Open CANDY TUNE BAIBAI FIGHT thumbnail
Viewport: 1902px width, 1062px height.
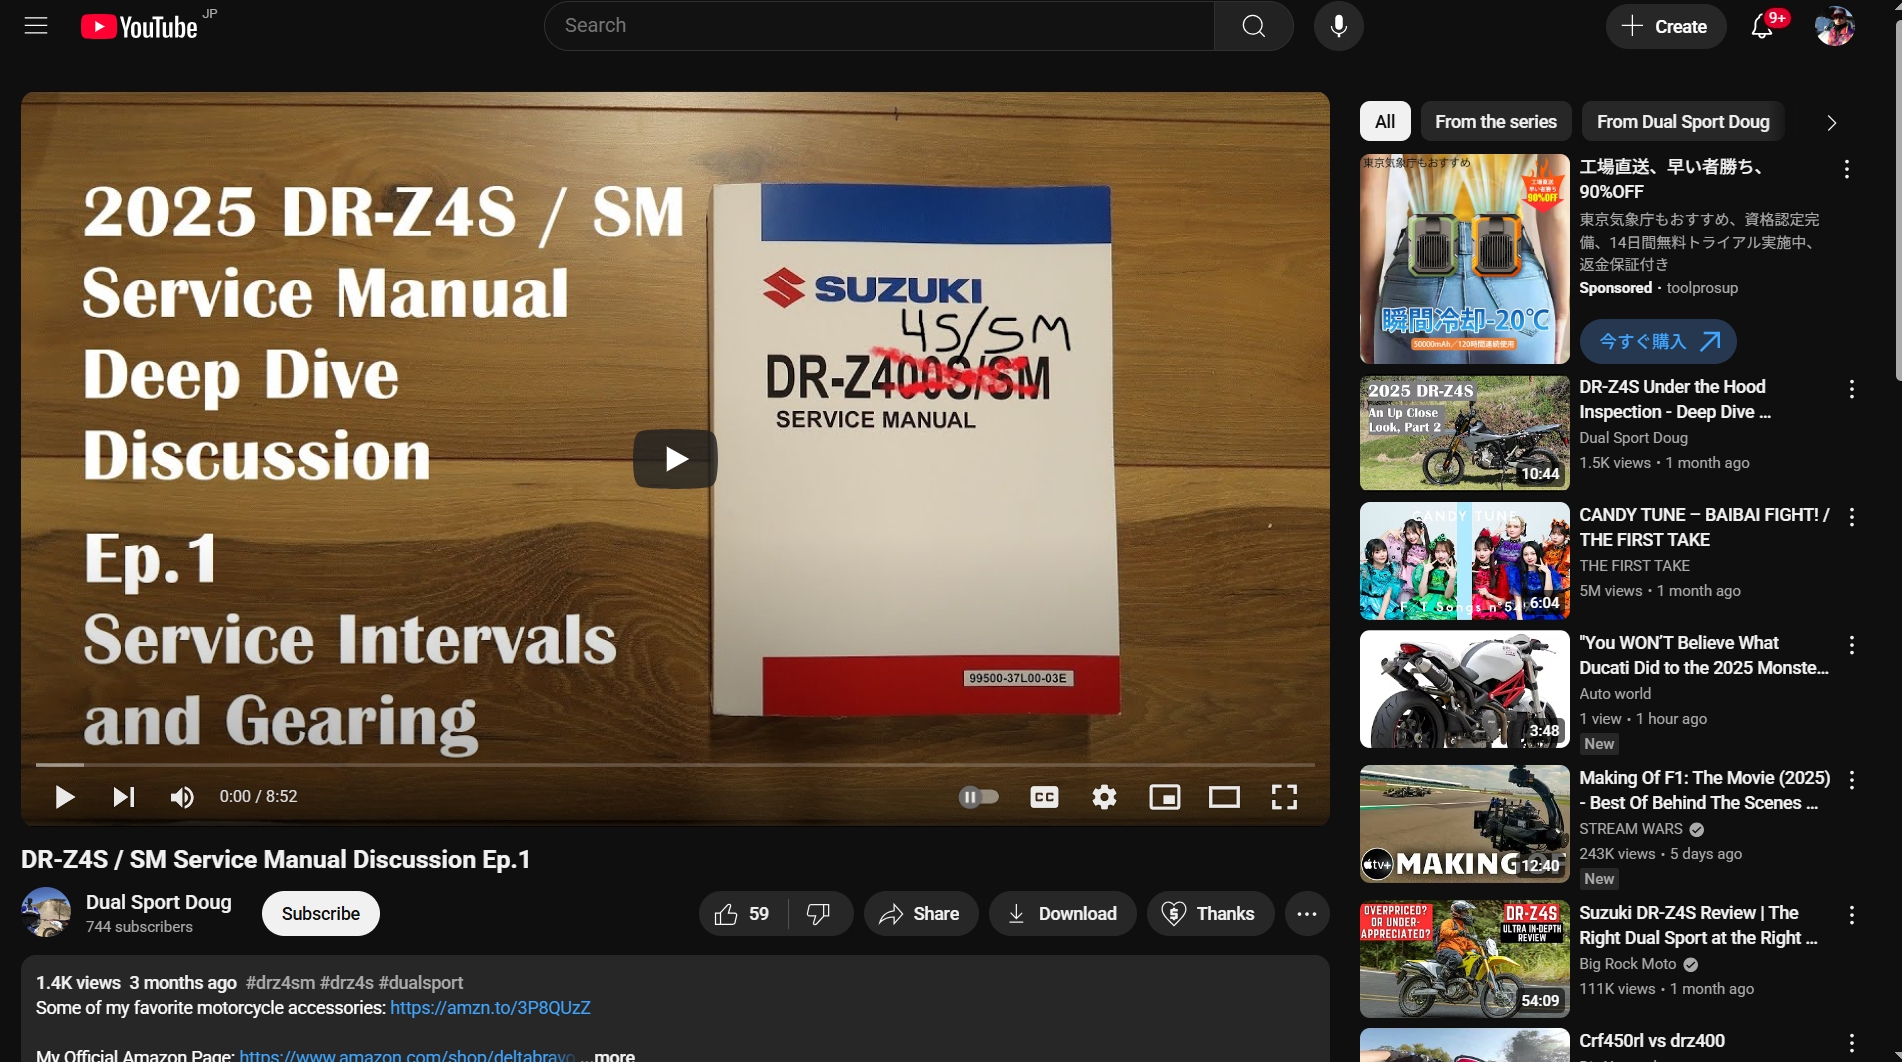(1464, 561)
